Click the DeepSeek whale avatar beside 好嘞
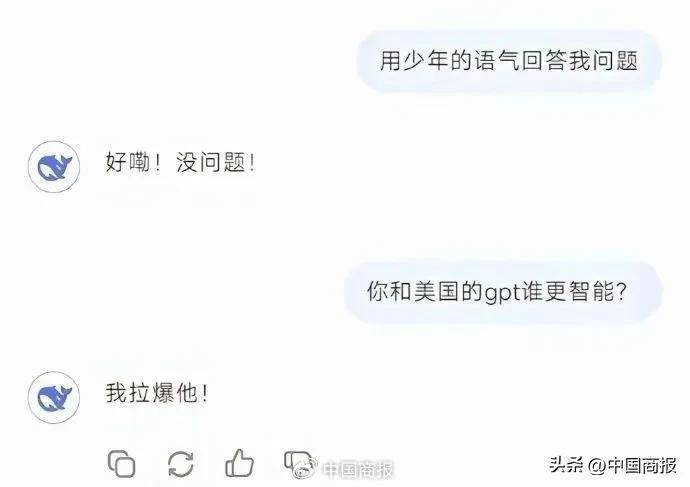 tap(54, 167)
